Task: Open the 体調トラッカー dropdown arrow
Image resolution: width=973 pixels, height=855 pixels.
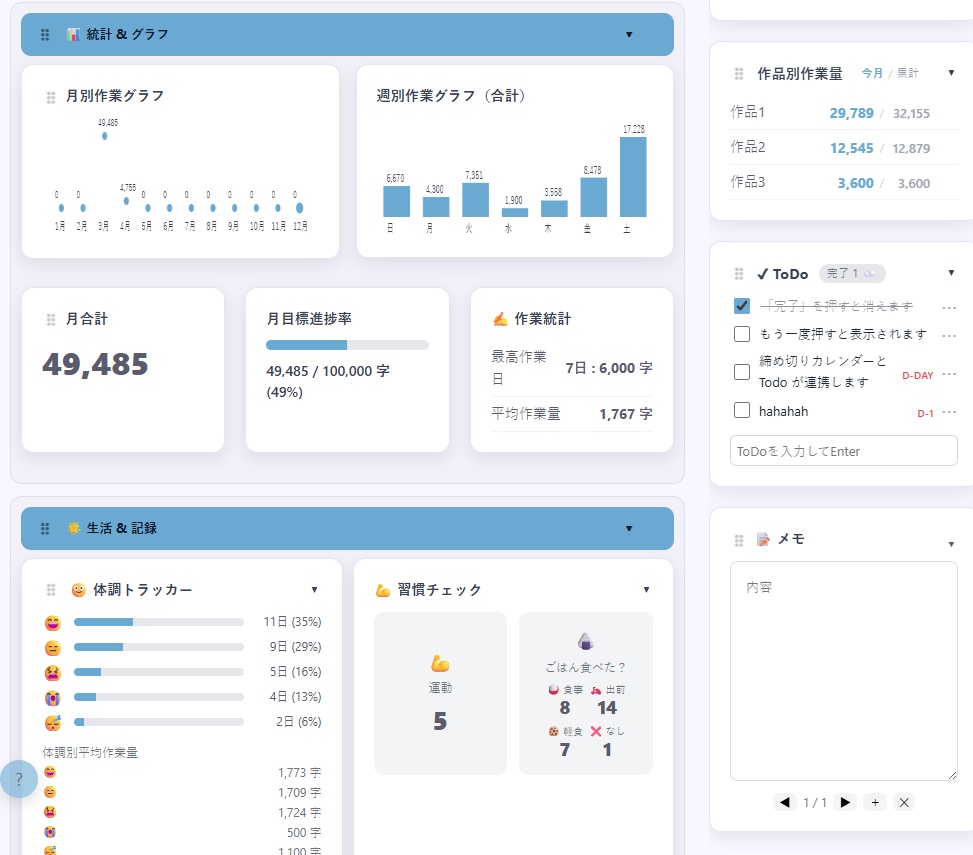Action: (x=314, y=590)
